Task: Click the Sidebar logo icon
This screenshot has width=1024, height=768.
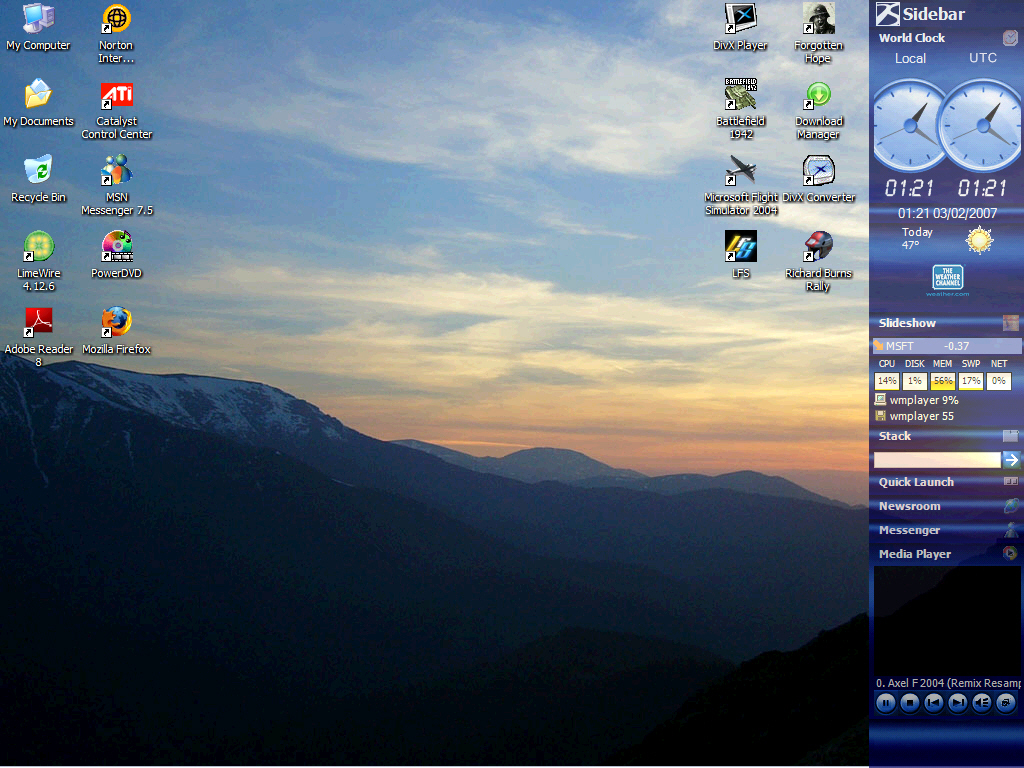Action: pos(888,14)
